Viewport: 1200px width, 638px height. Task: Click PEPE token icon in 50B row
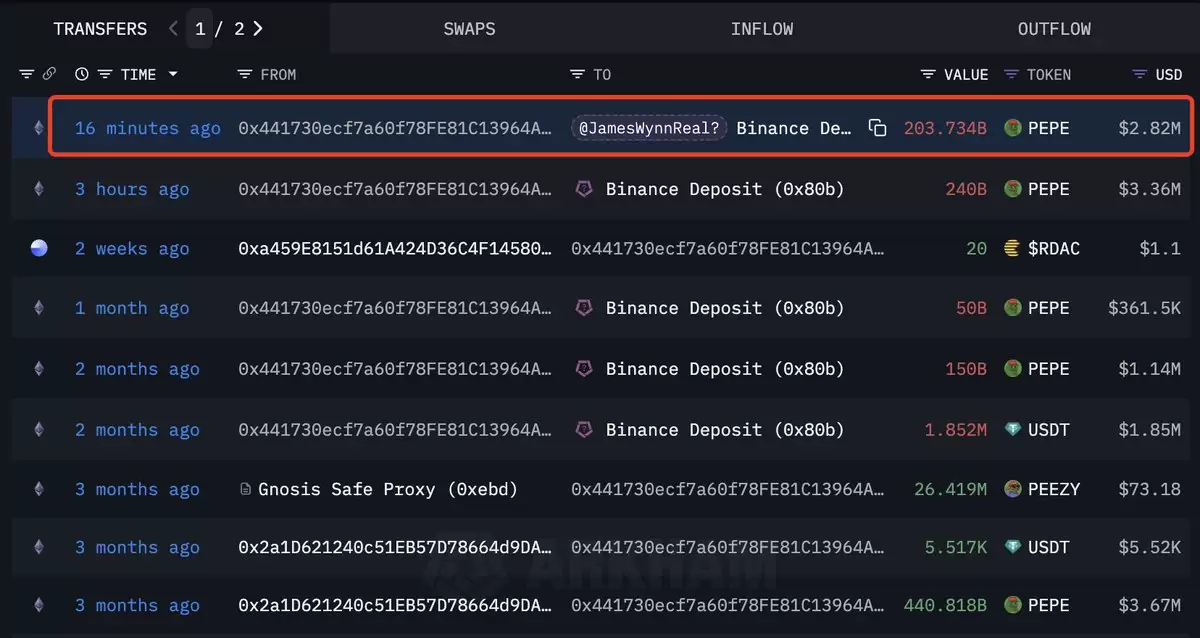[x=1012, y=308]
